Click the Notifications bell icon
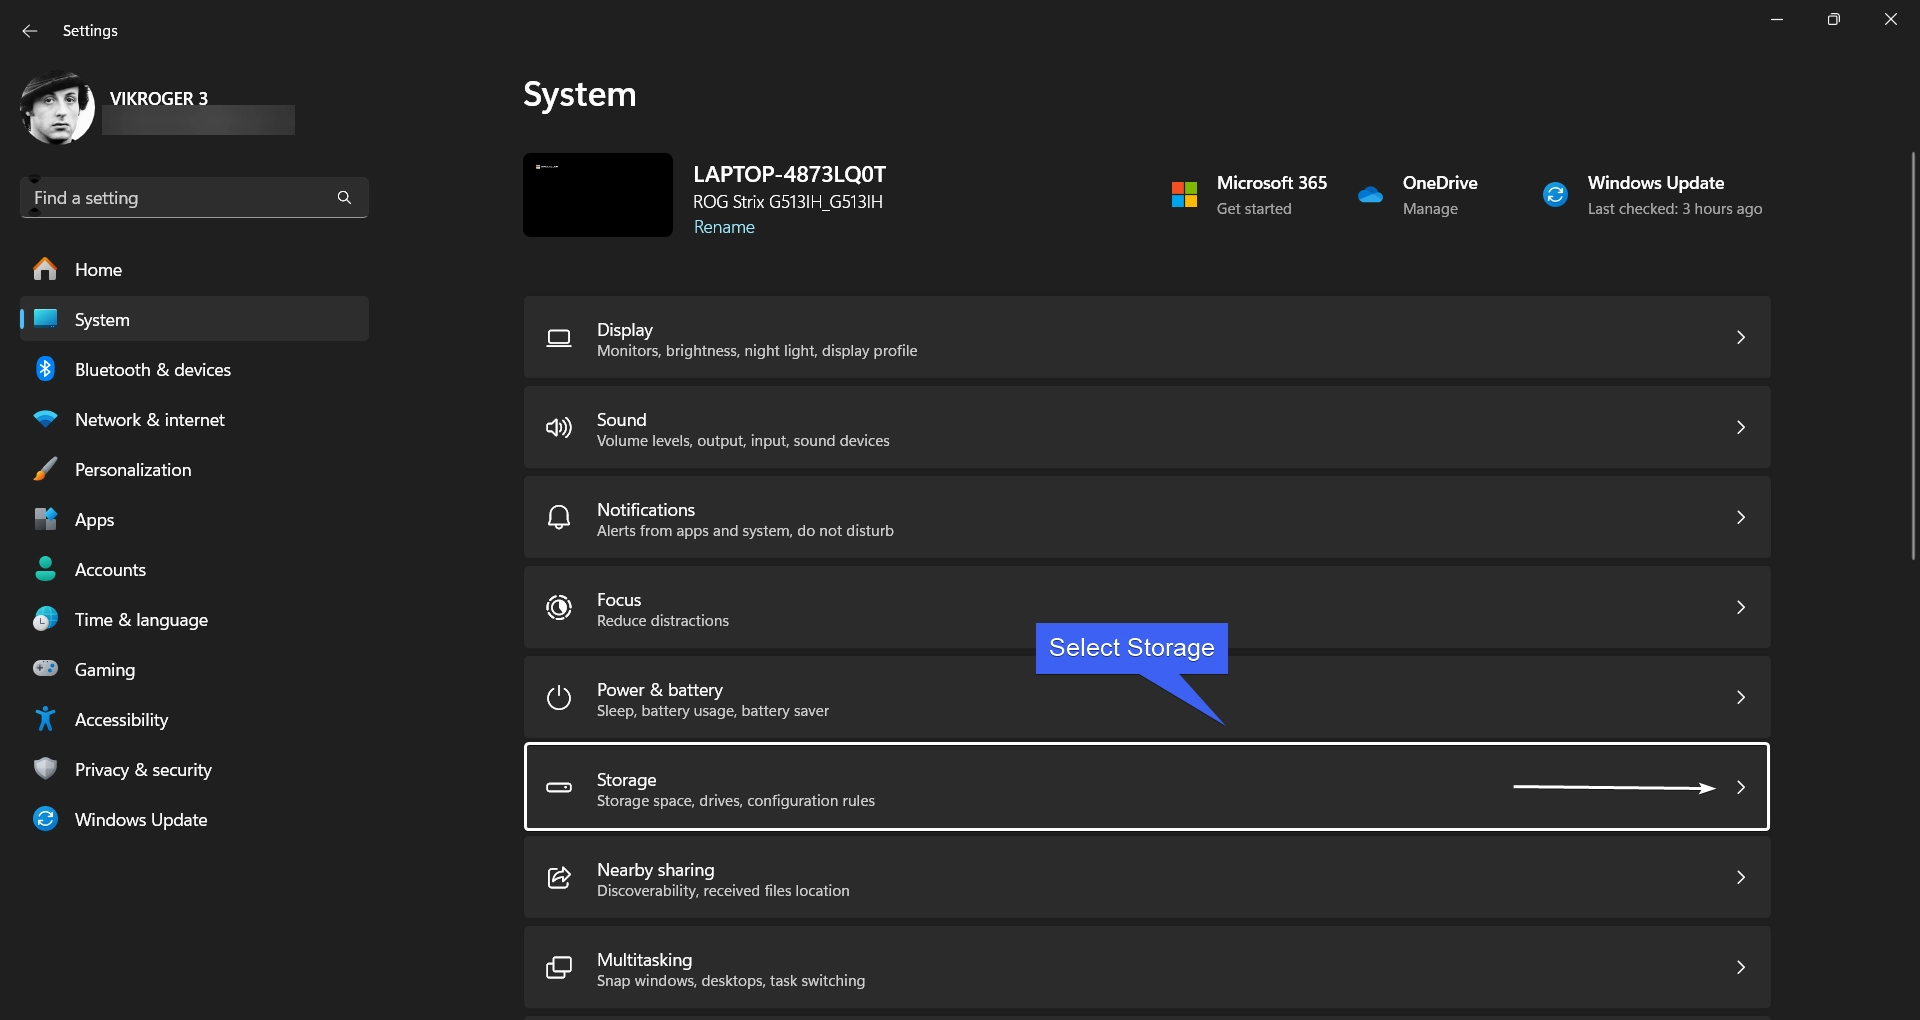The height and width of the screenshot is (1020, 1920). pos(559,517)
